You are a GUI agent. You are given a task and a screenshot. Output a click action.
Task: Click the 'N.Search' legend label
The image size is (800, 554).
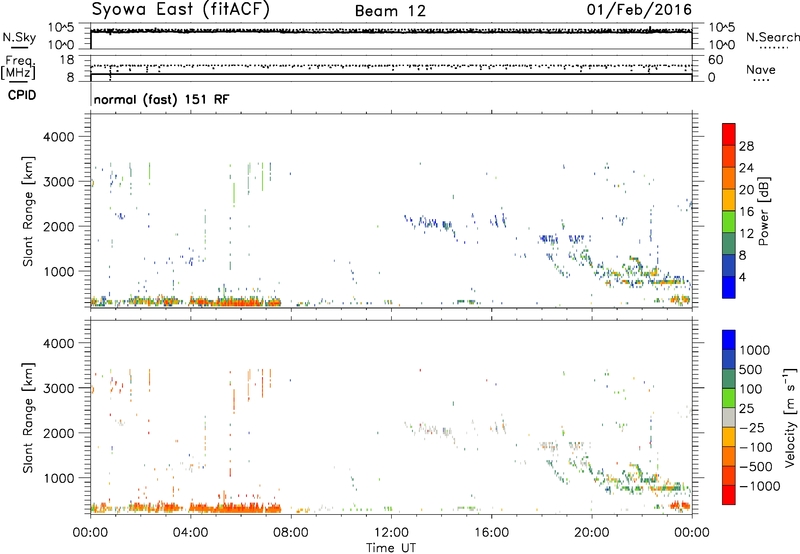772,37
